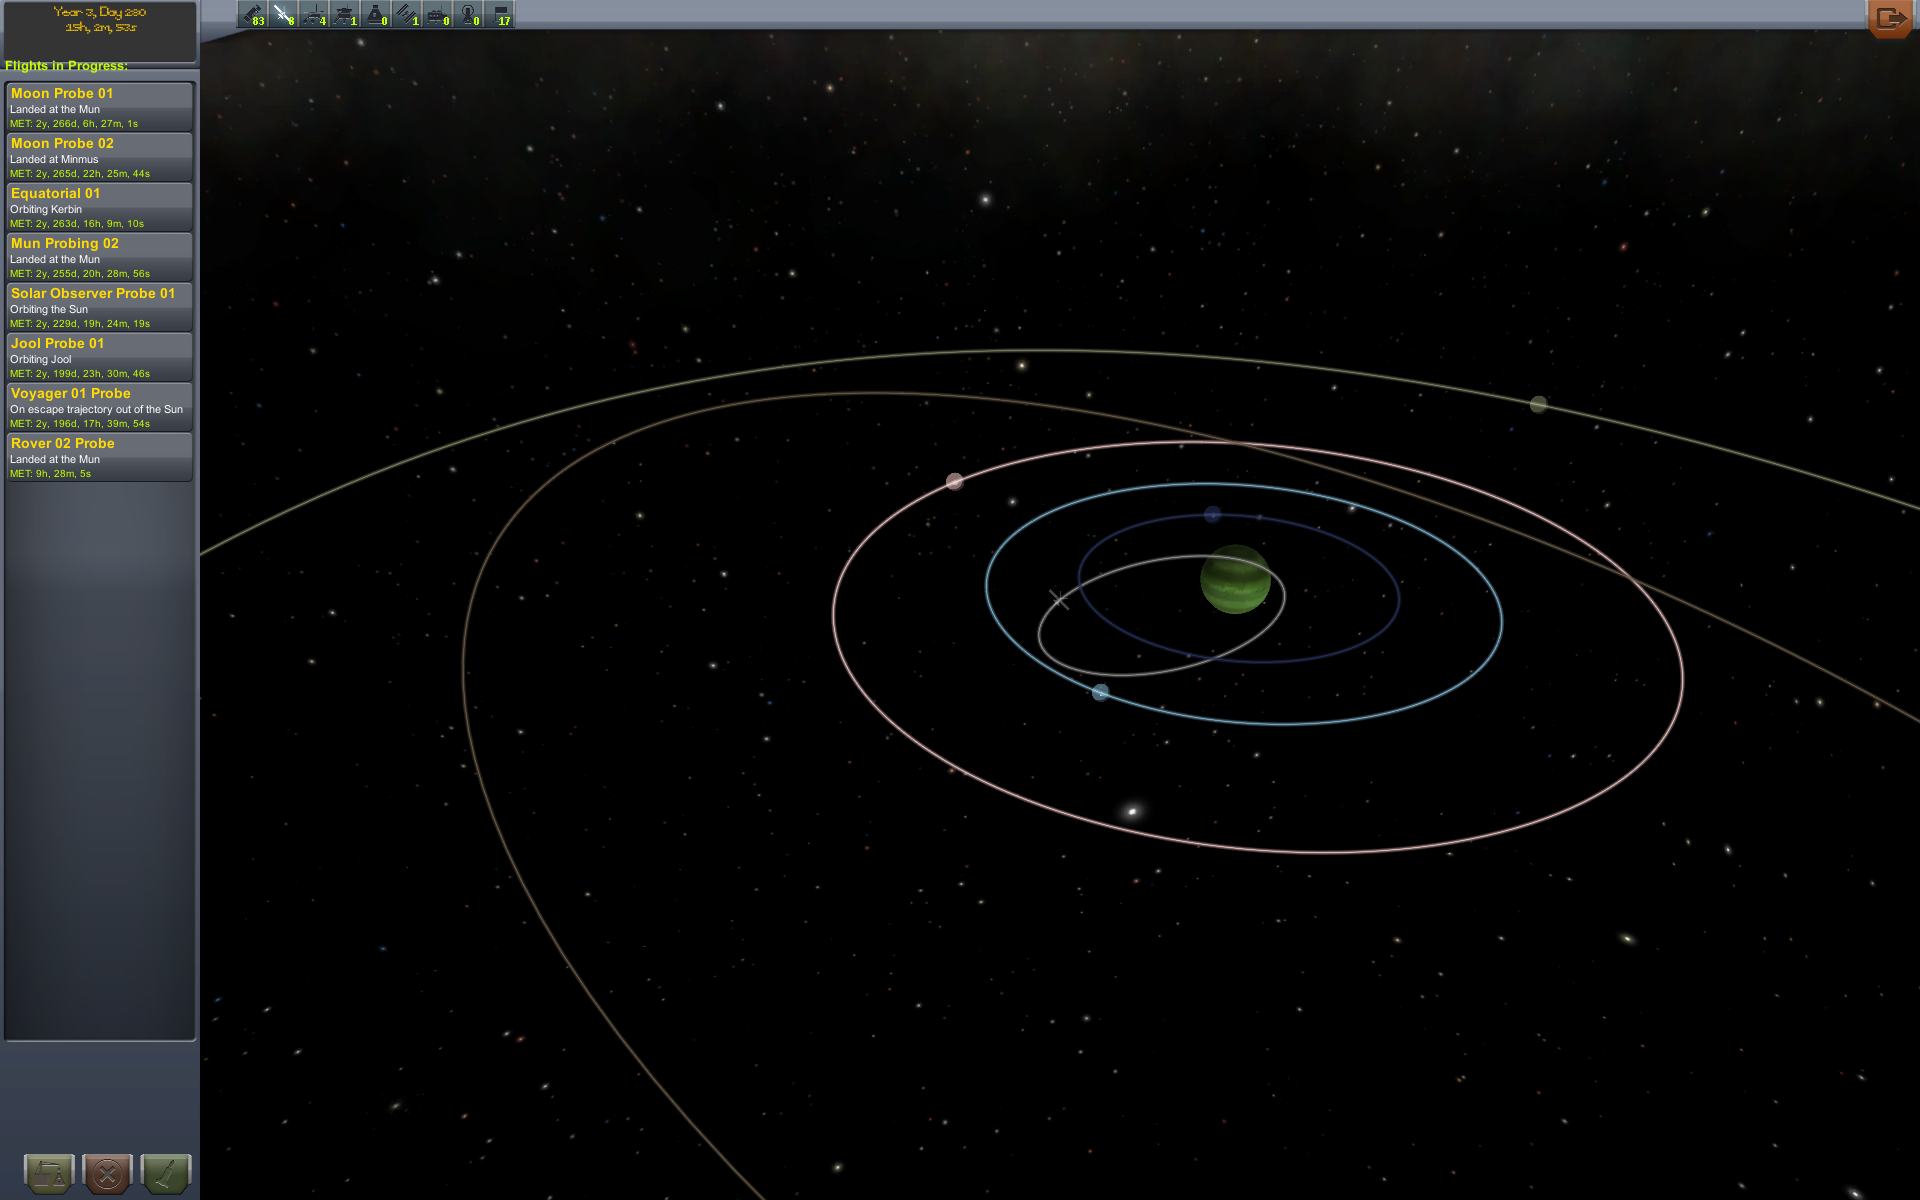Click the recover vessel button
Screen dimensions: 1920x1200
pyautogui.click(x=49, y=1173)
